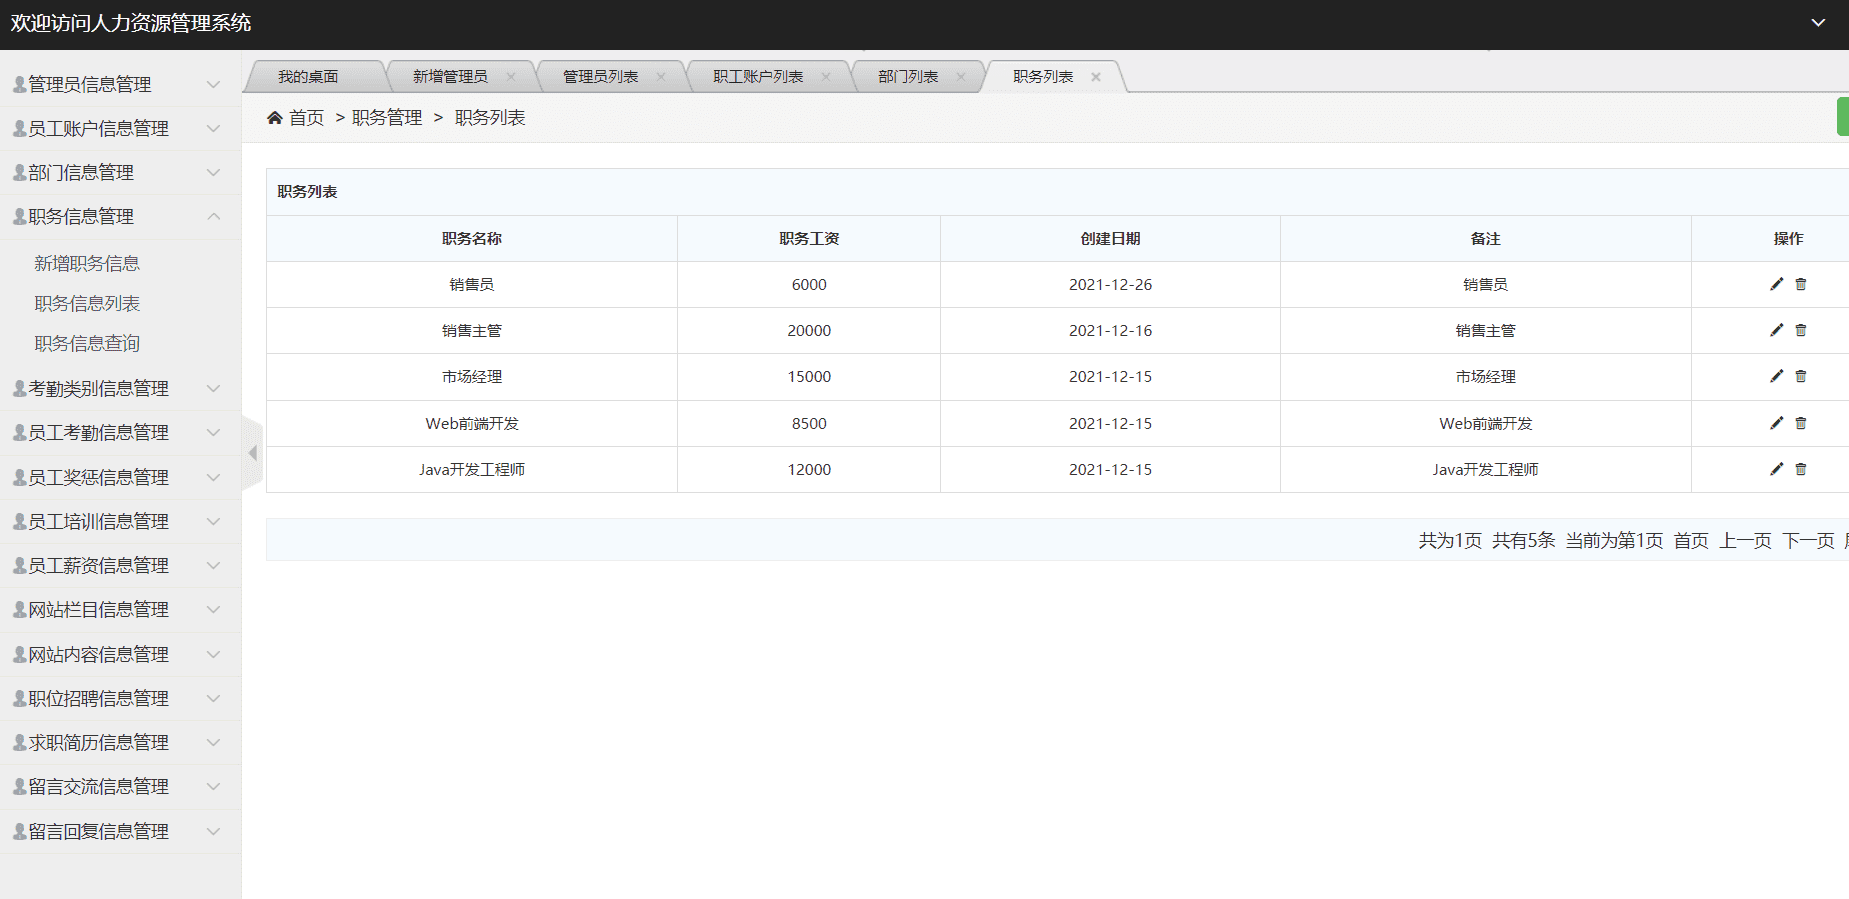Screen dimensions: 1849x899
Task: Close the 职务列表 tab
Action: [x=1096, y=77]
